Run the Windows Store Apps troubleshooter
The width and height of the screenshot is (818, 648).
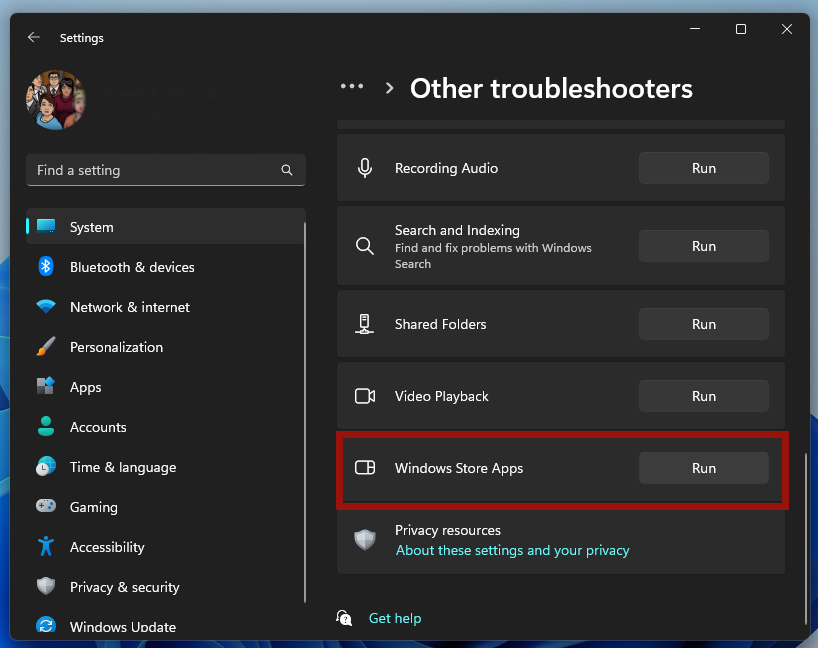[703, 468]
